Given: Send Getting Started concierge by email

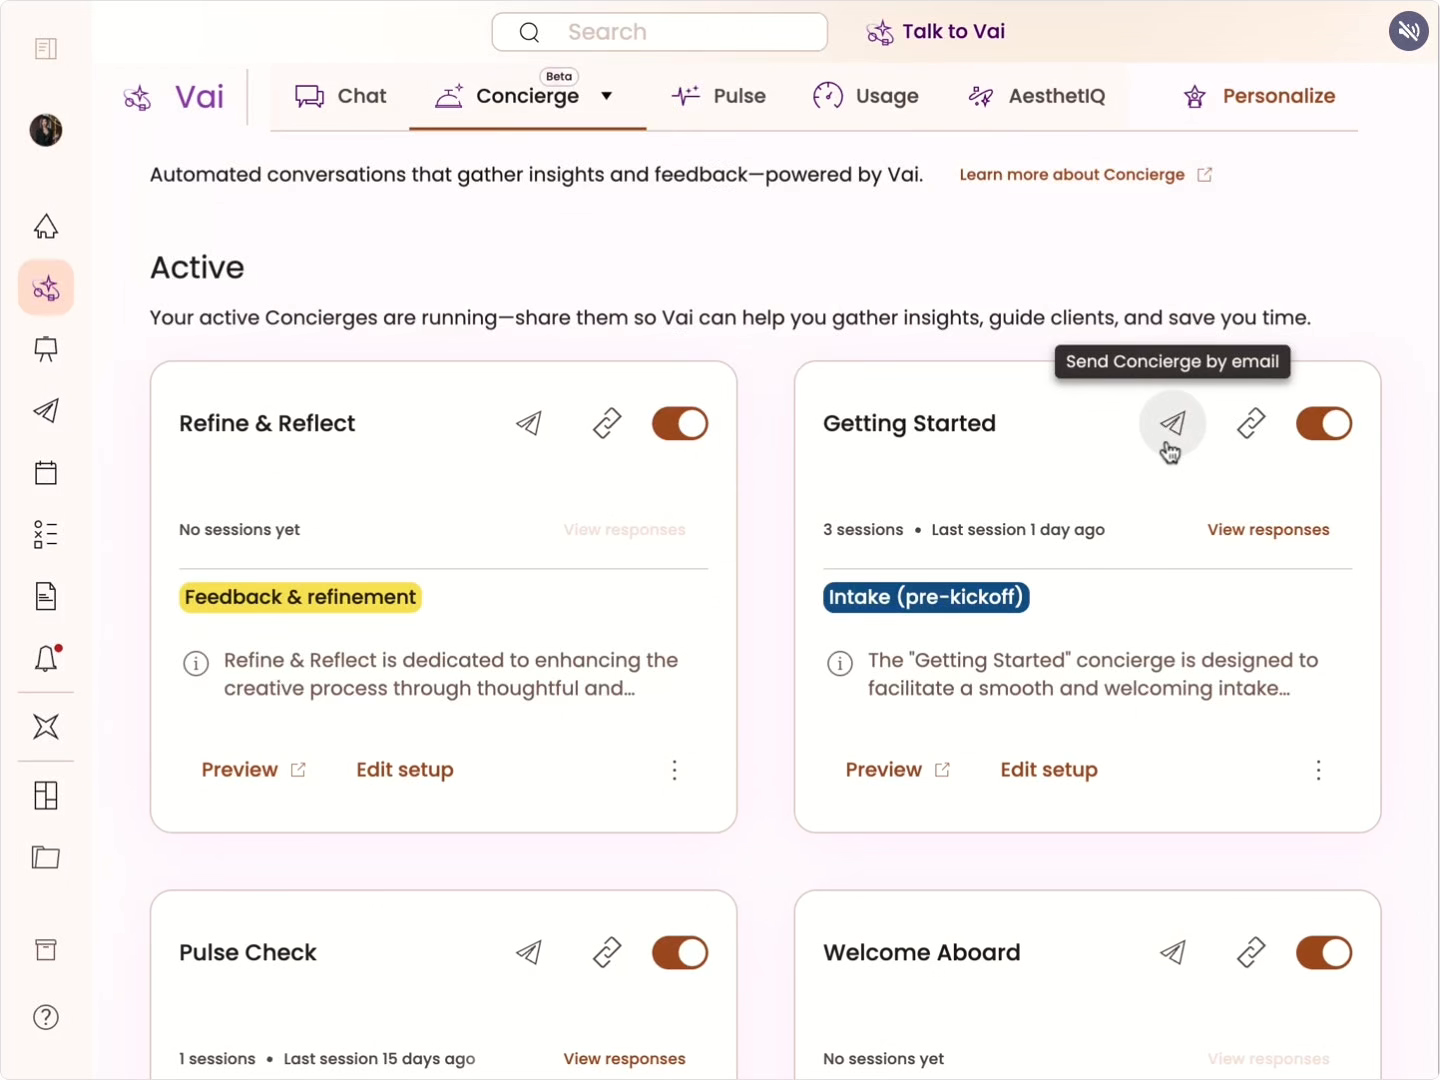Looking at the screenshot, I should coord(1173,424).
